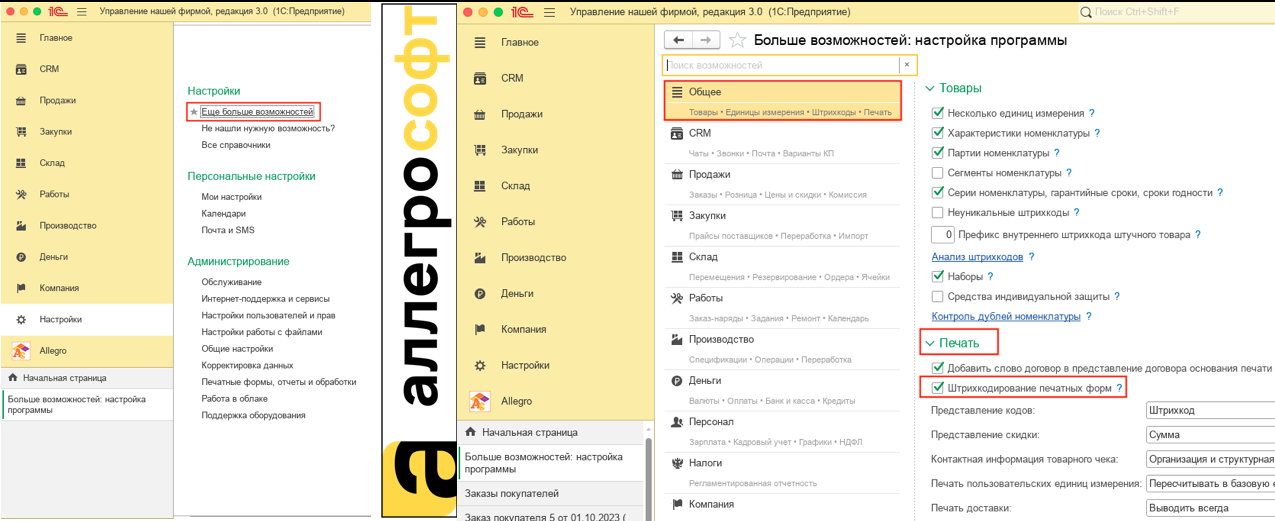Open Контроль дублей номенклатуры link
The image size is (1275, 521).
(x=1006, y=317)
